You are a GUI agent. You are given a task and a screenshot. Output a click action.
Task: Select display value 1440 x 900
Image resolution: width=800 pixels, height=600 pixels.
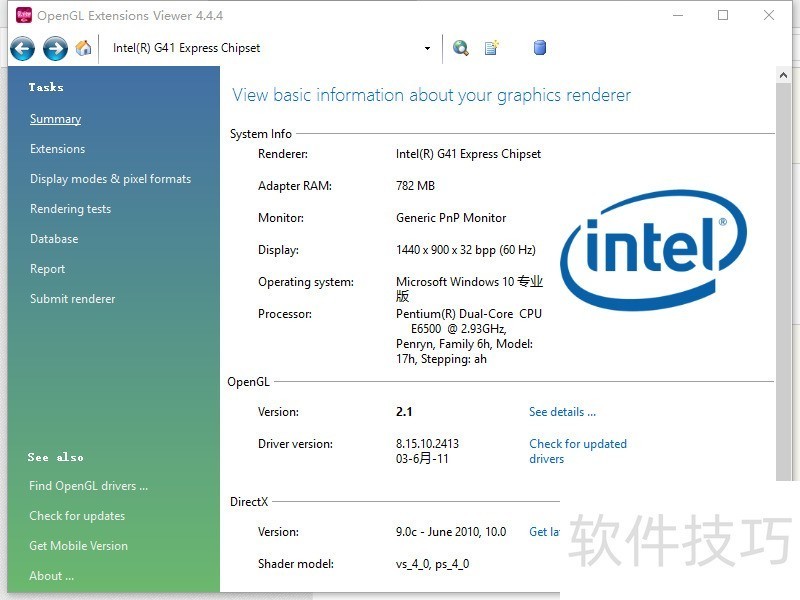(x=466, y=250)
